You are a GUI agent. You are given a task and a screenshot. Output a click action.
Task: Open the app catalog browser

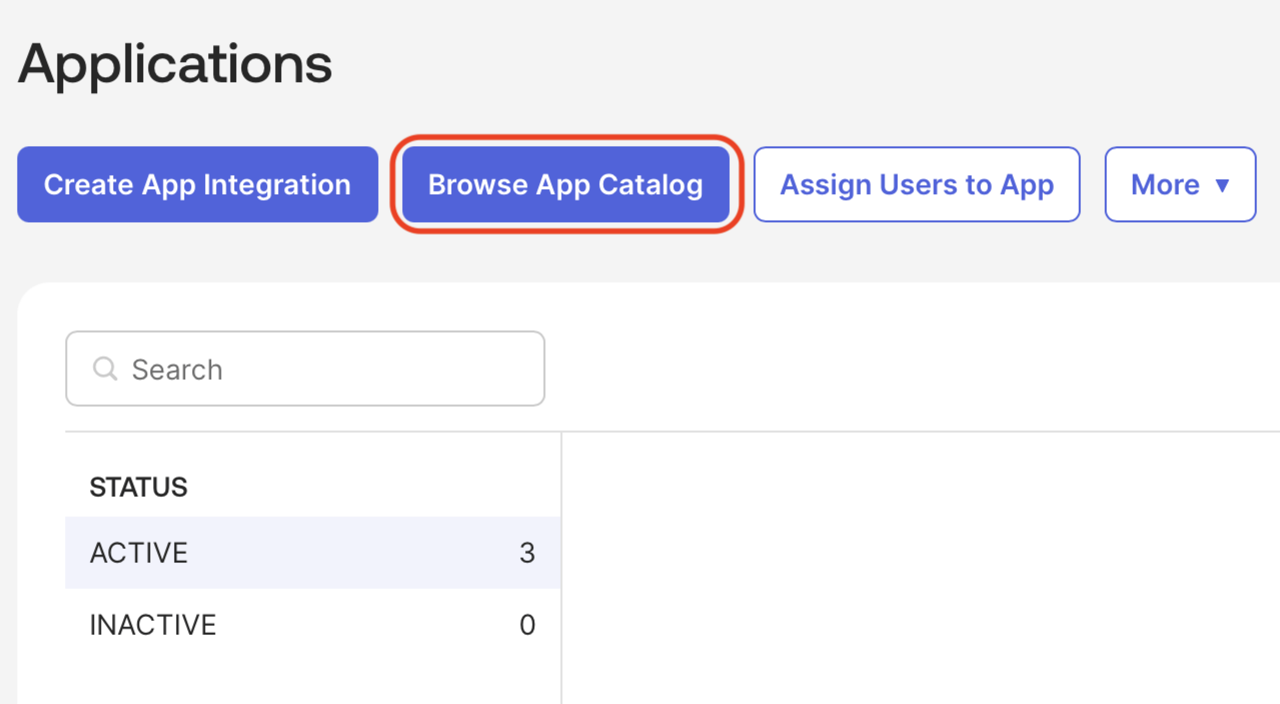pyautogui.click(x=566, y=184)
